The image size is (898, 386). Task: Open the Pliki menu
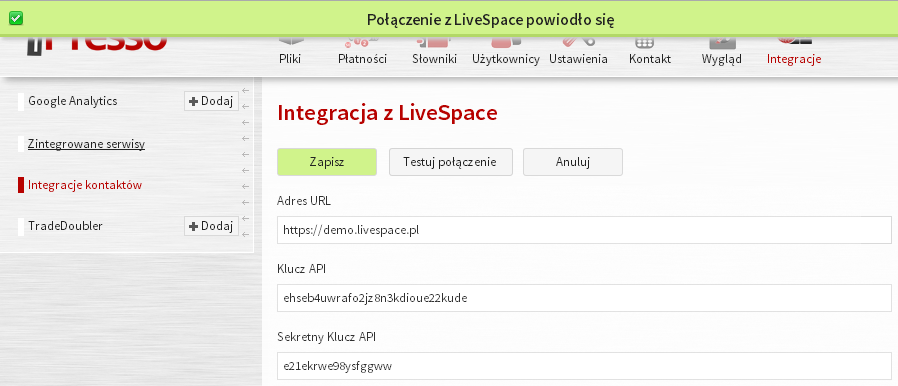[x=290, y=53]
